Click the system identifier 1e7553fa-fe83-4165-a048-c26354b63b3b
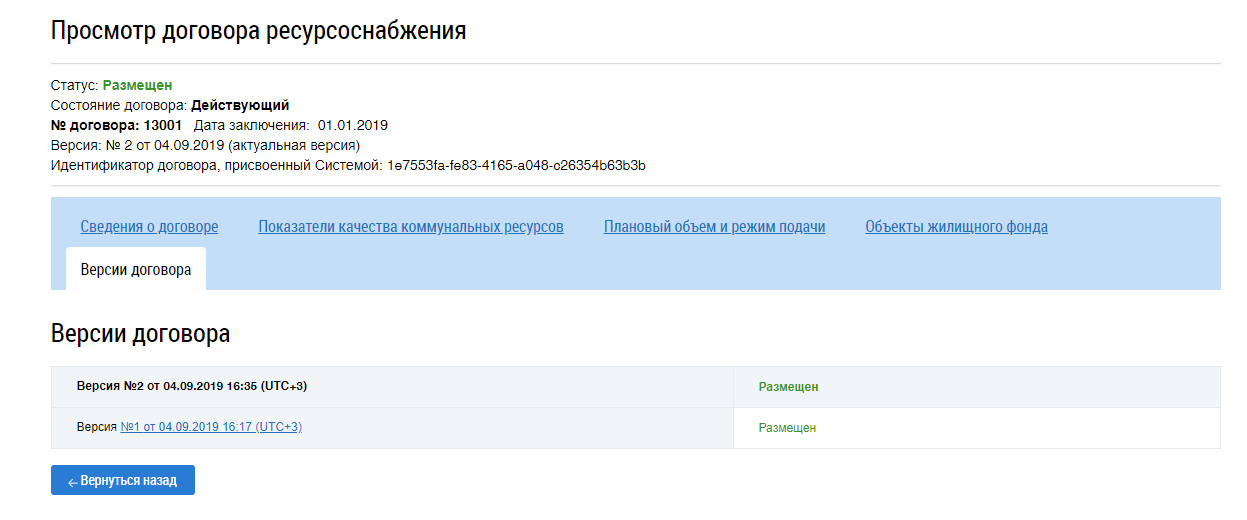 coord(516,166)
